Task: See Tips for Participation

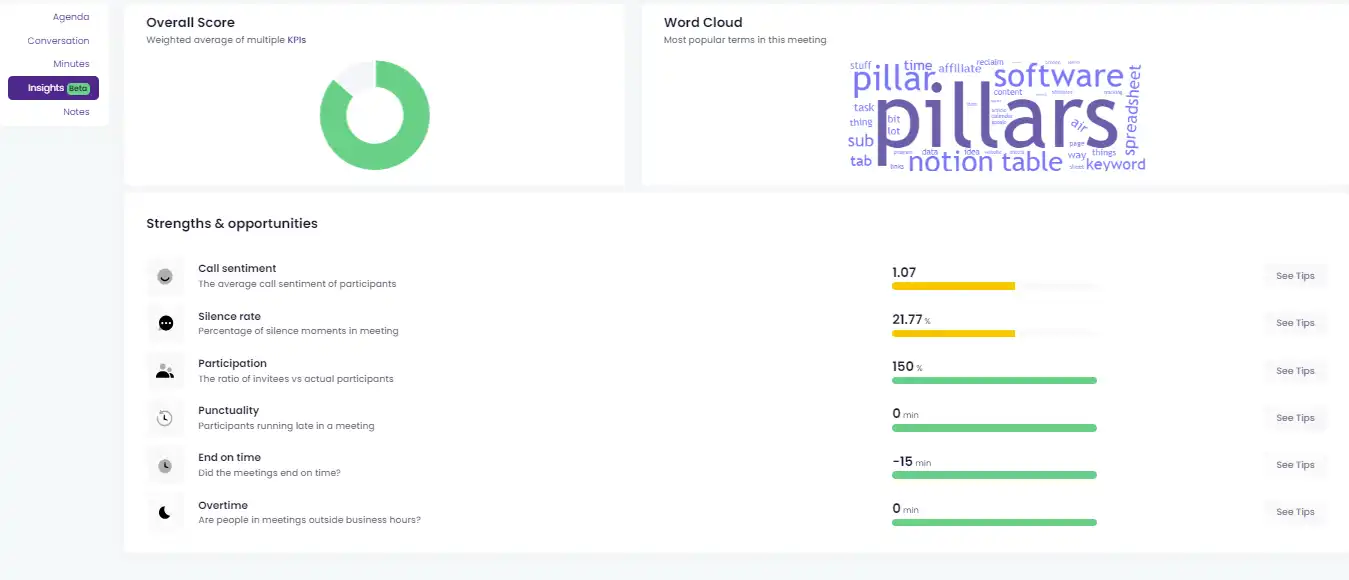Action: pos(1295,371)
